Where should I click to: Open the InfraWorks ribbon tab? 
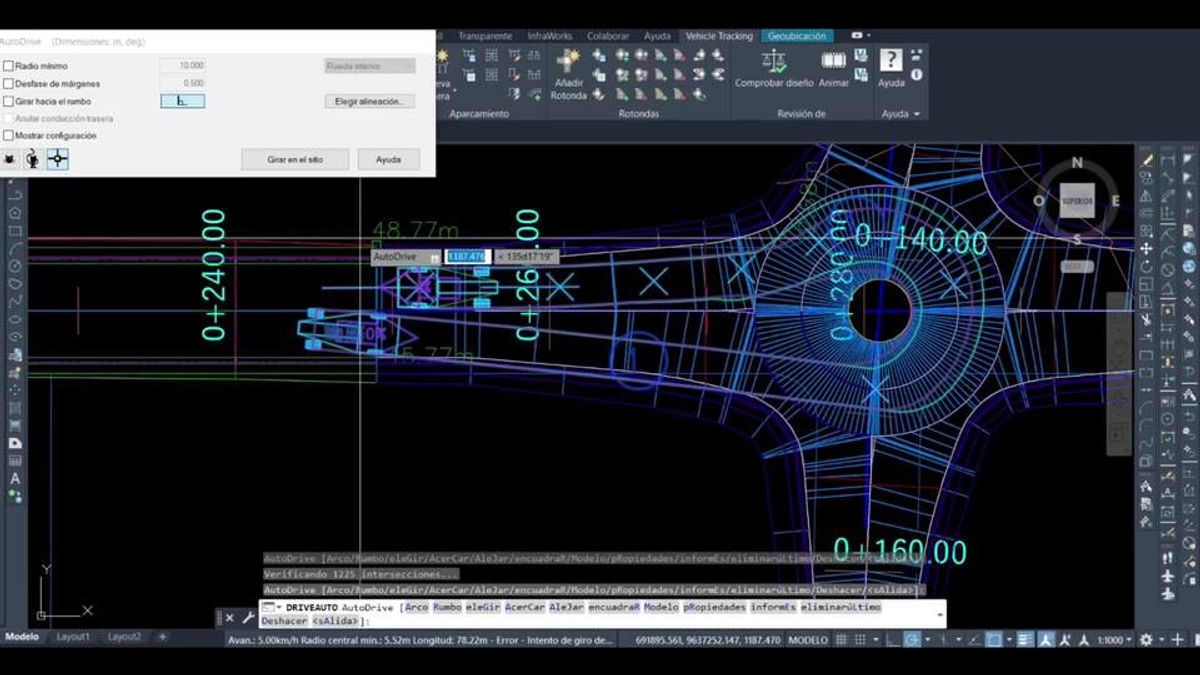[548, 36]
